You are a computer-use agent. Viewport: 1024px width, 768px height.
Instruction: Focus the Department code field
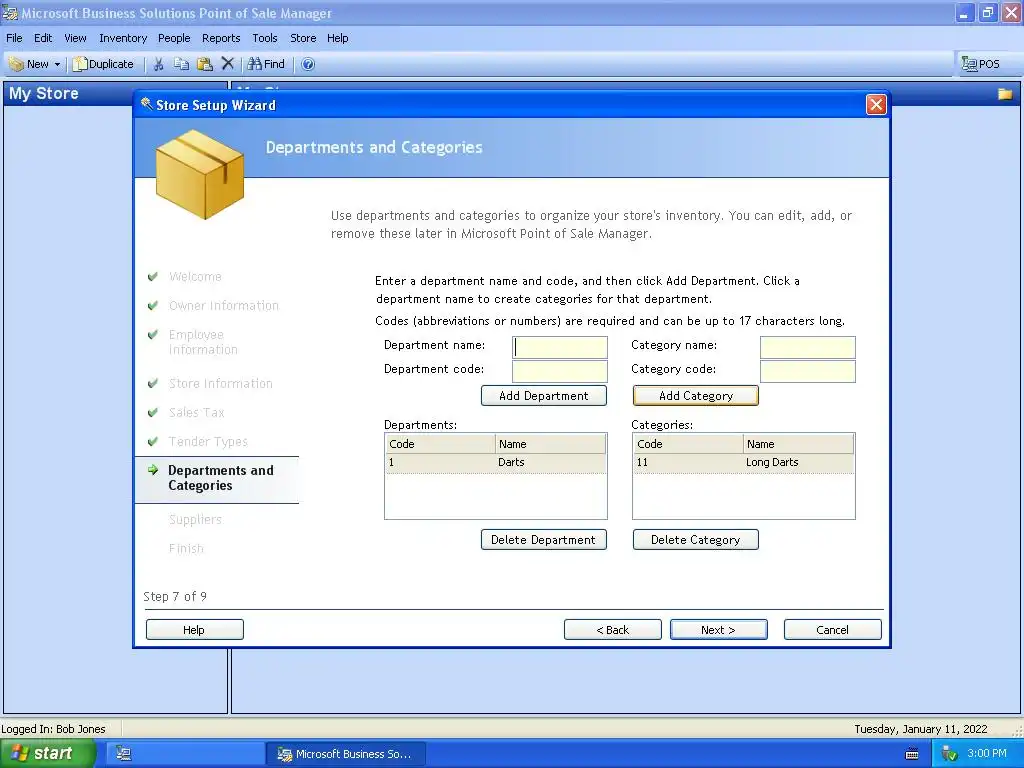[x=560, y=371]
